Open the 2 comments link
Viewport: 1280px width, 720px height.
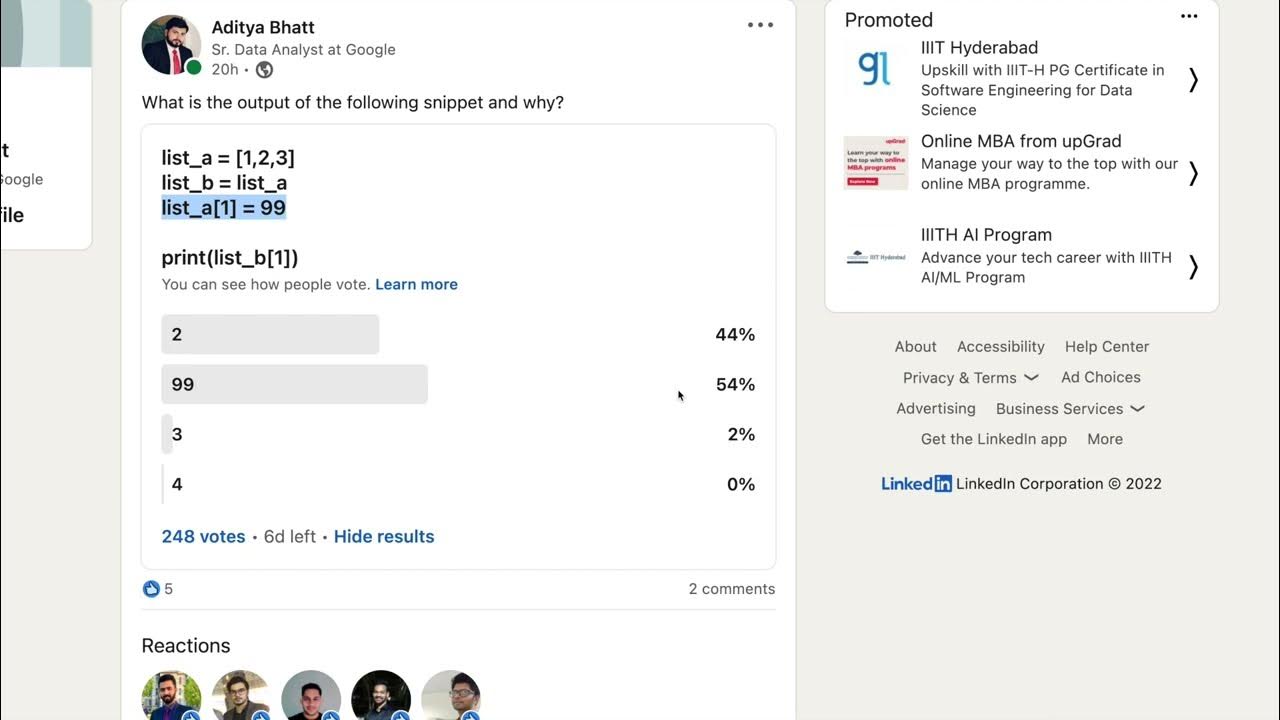click(x=731, y=589)
